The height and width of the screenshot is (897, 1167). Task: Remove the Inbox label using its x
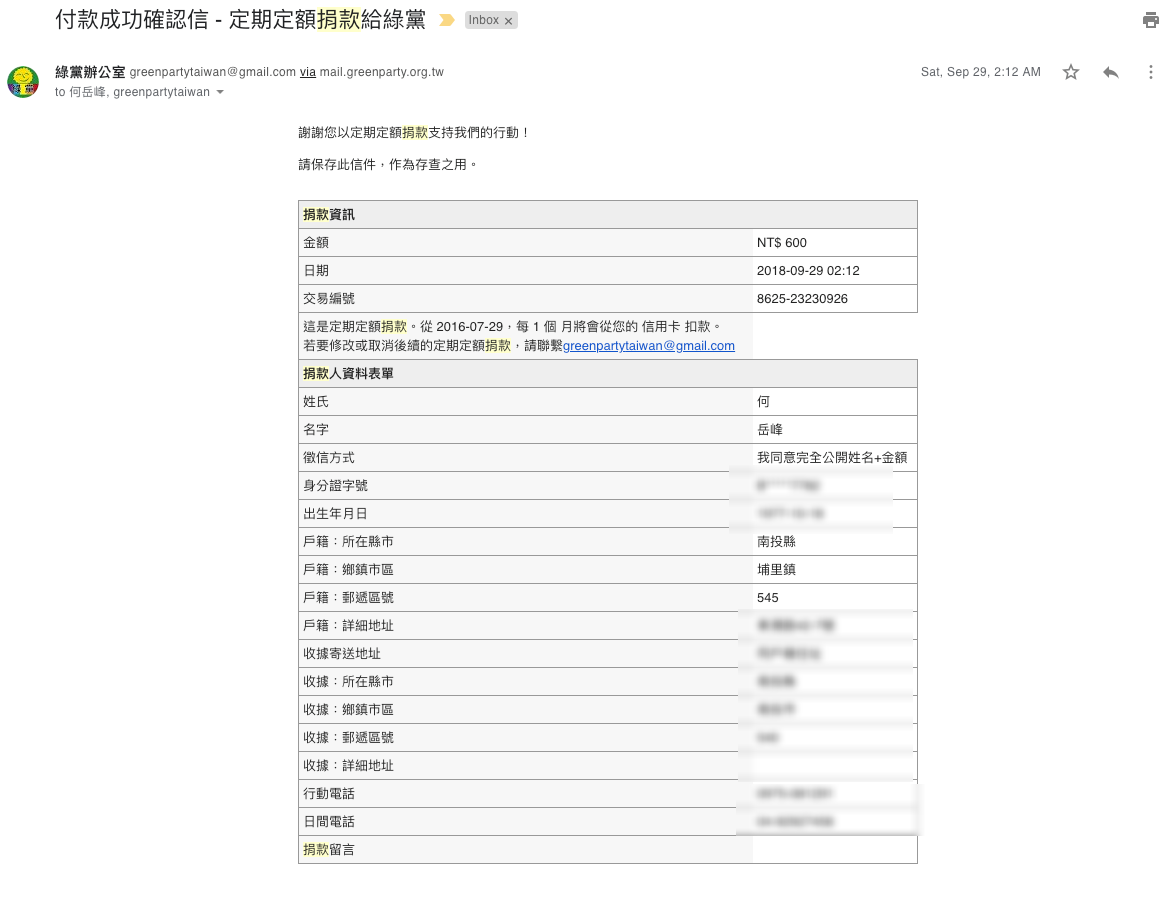pyautogui.click(x=508, y=21)
